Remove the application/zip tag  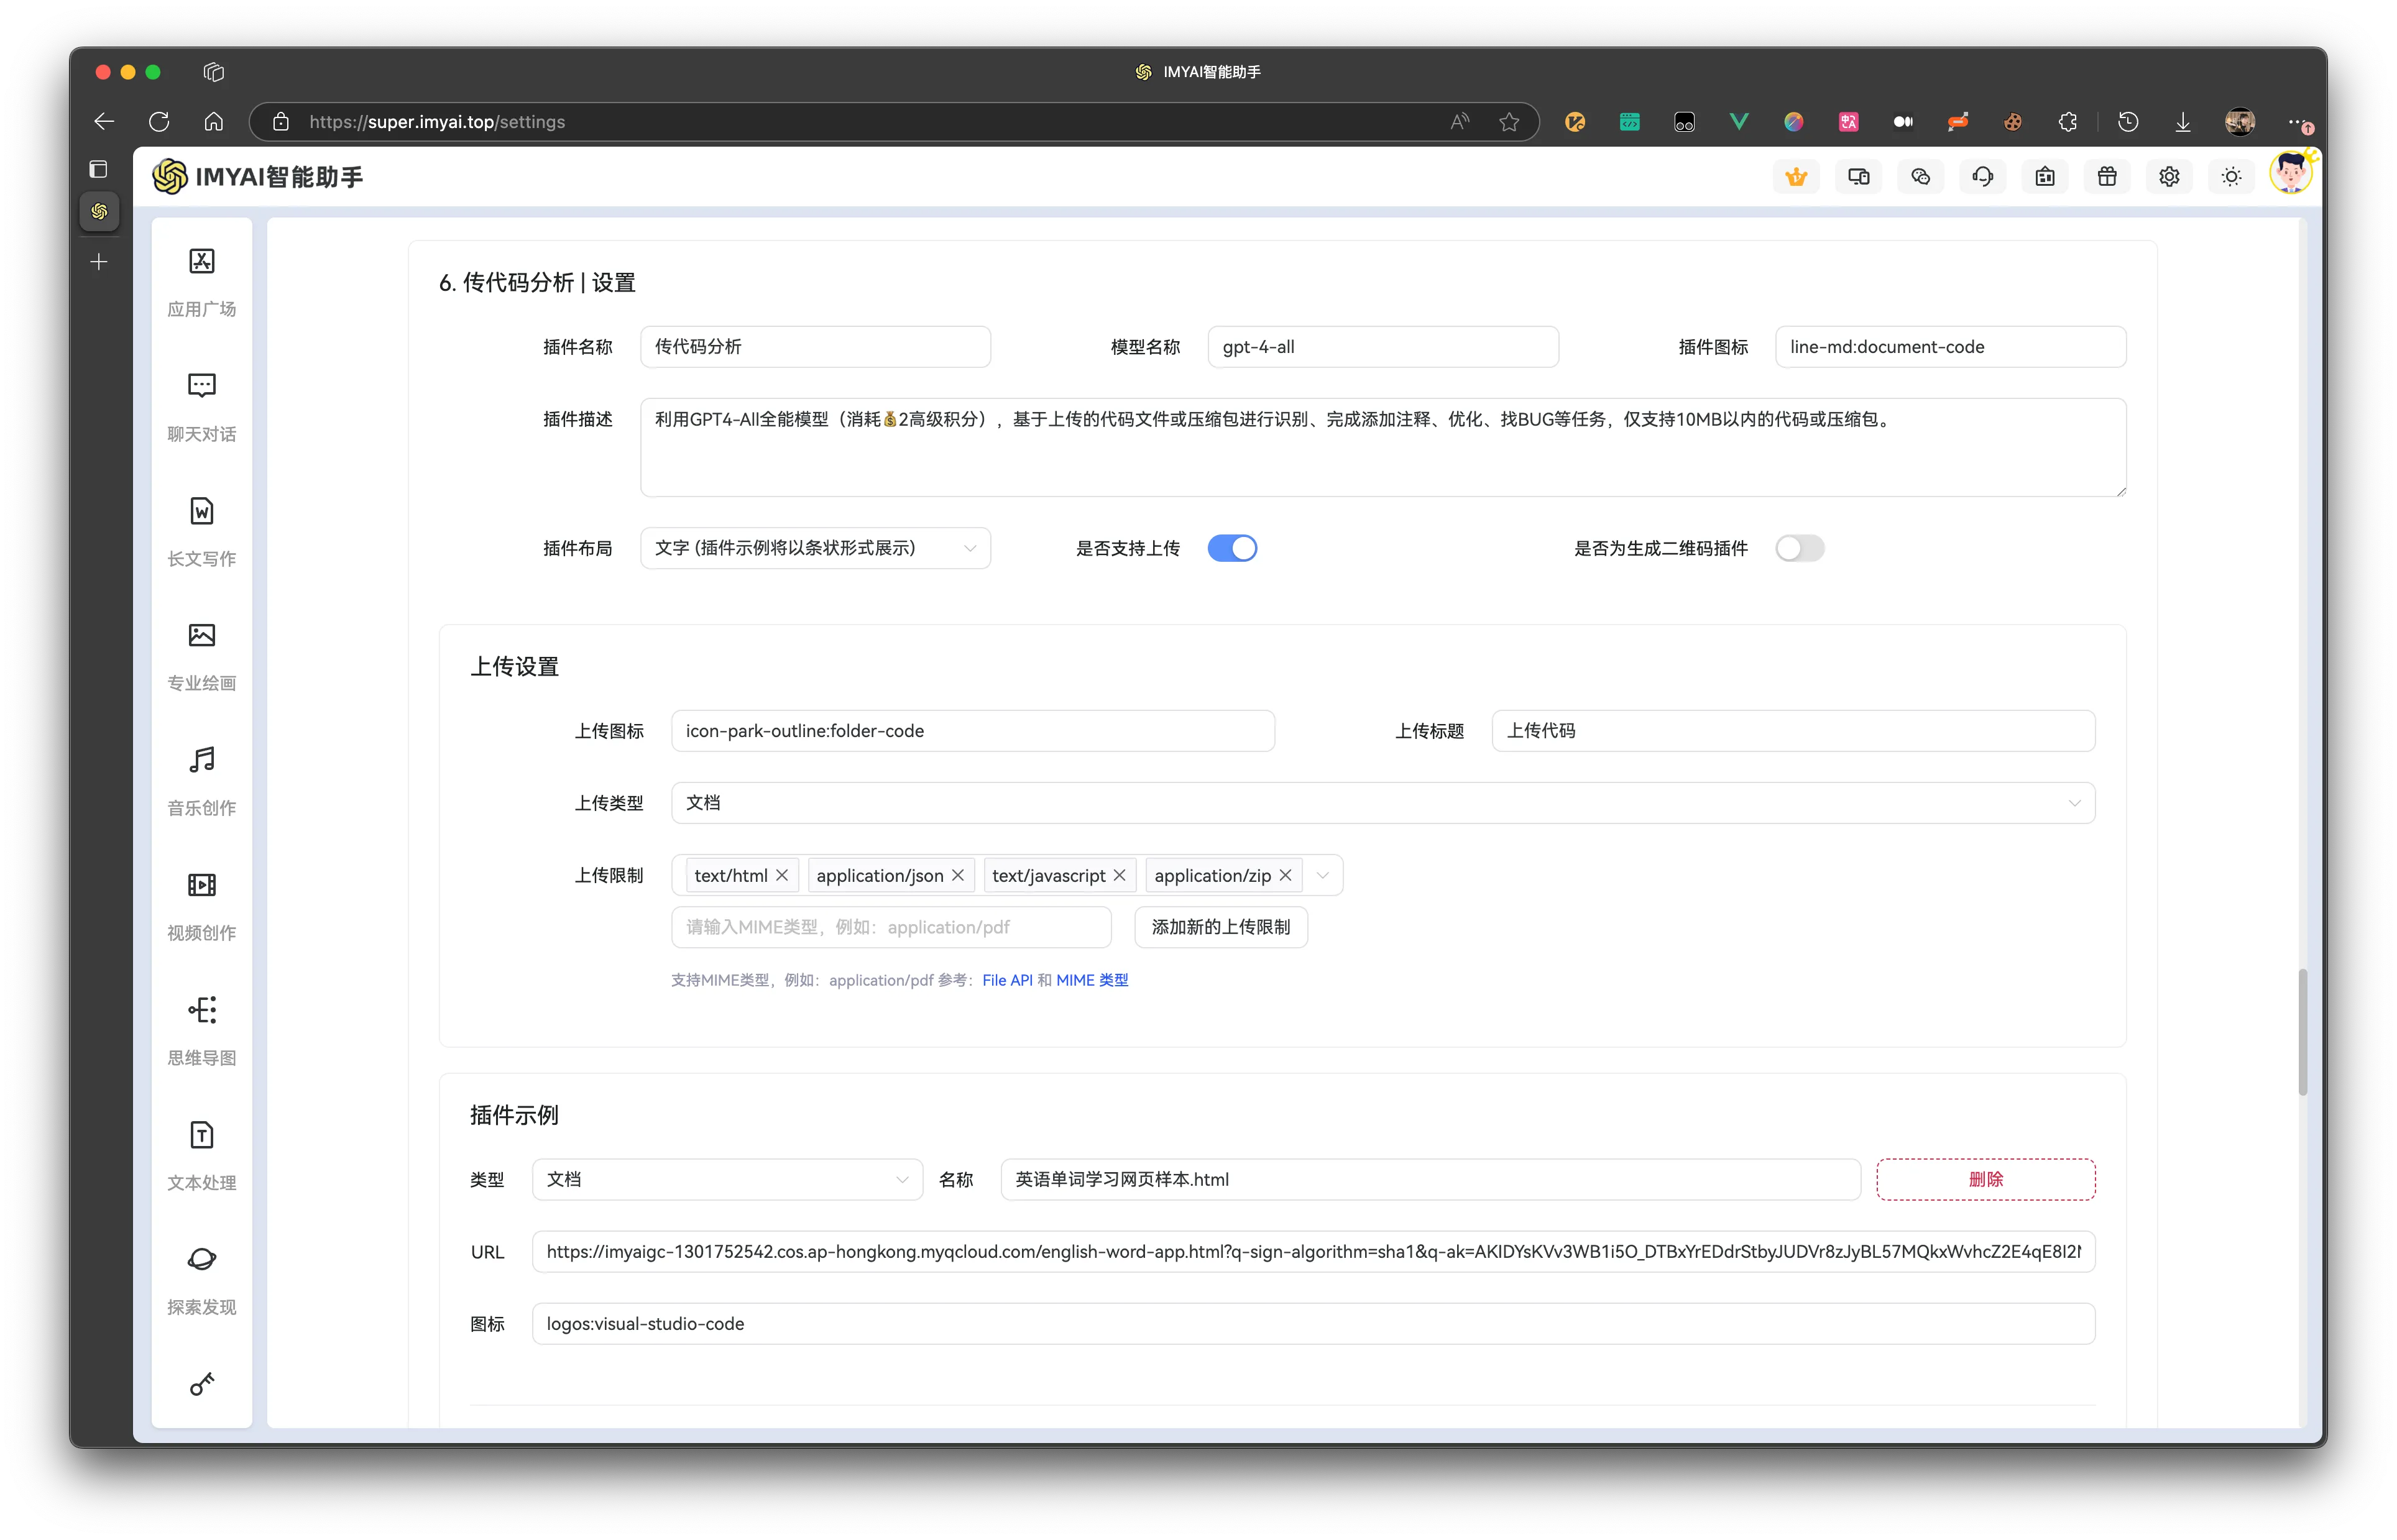click(1285, 875)
